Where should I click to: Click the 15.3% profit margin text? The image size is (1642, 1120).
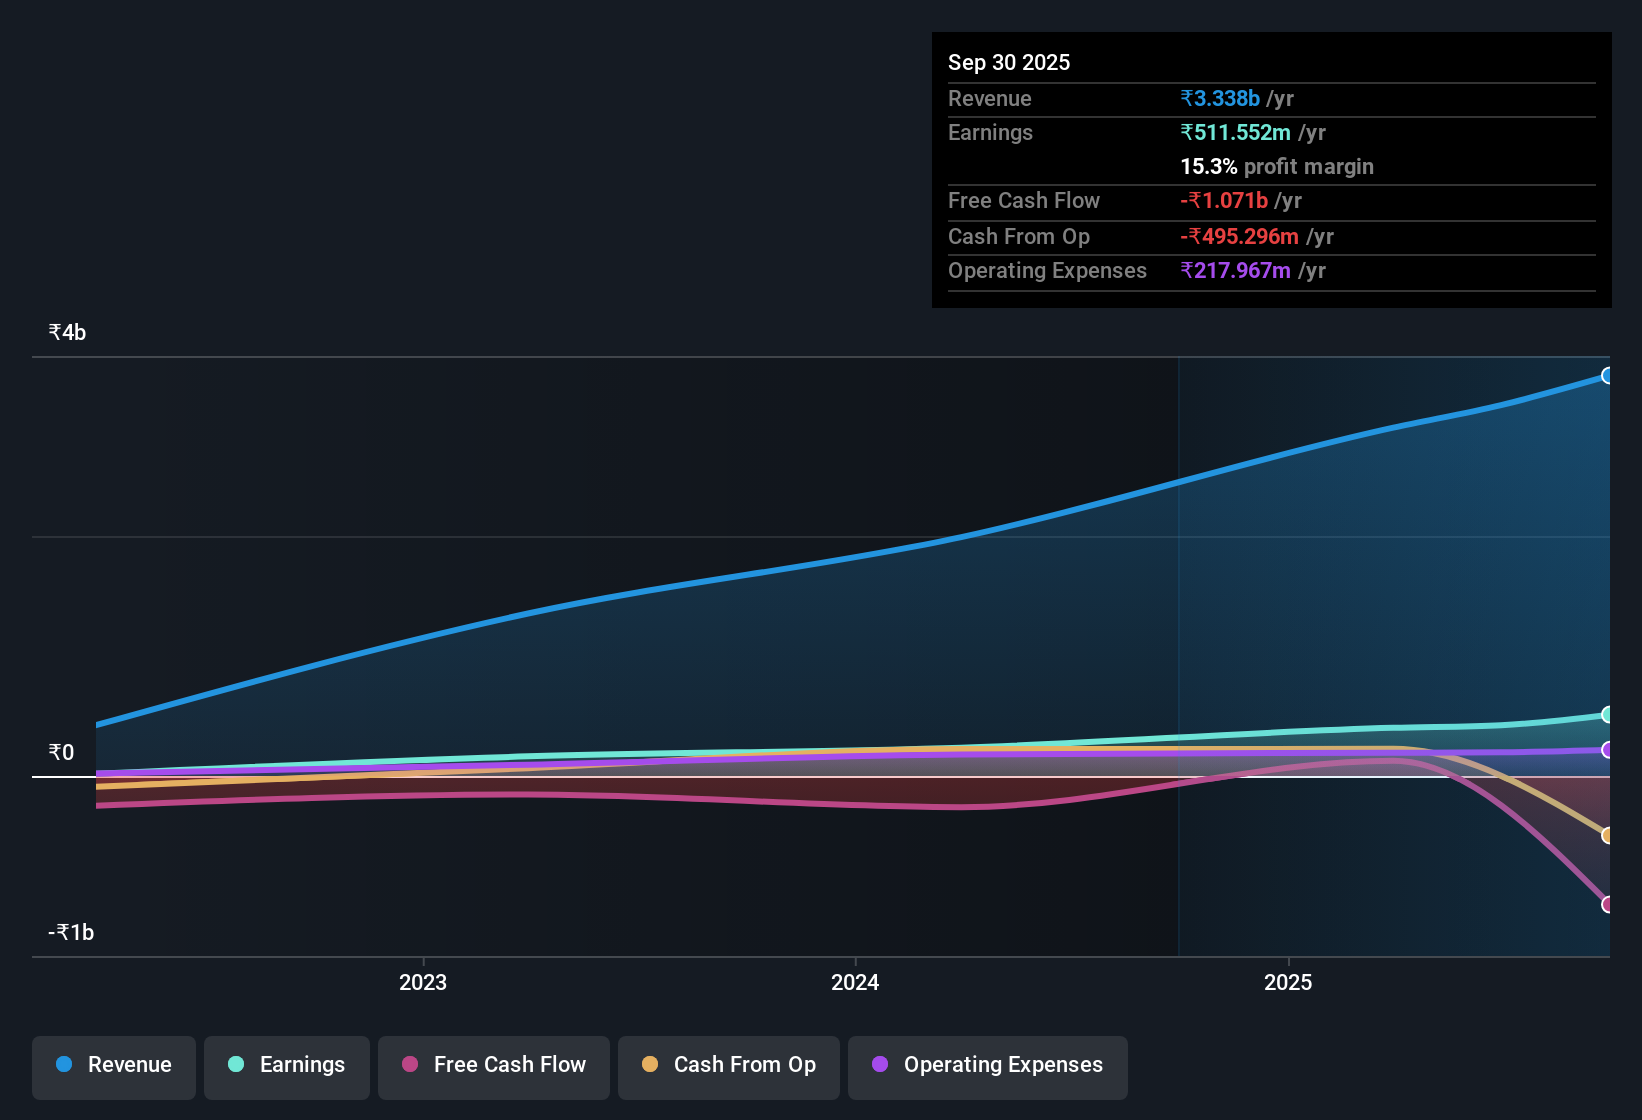[x=1277, y=166]
